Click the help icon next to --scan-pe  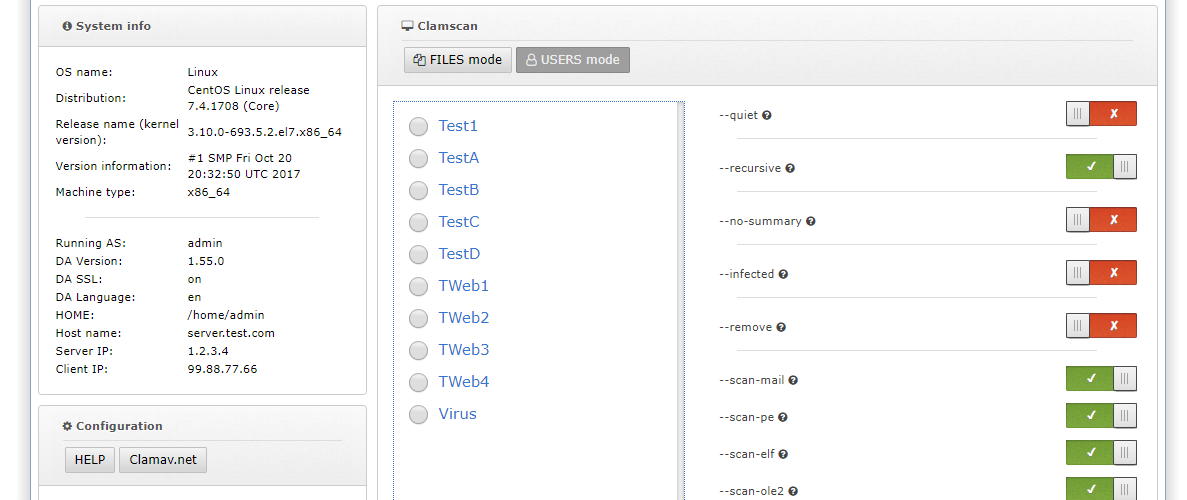[x=783, y=418]
